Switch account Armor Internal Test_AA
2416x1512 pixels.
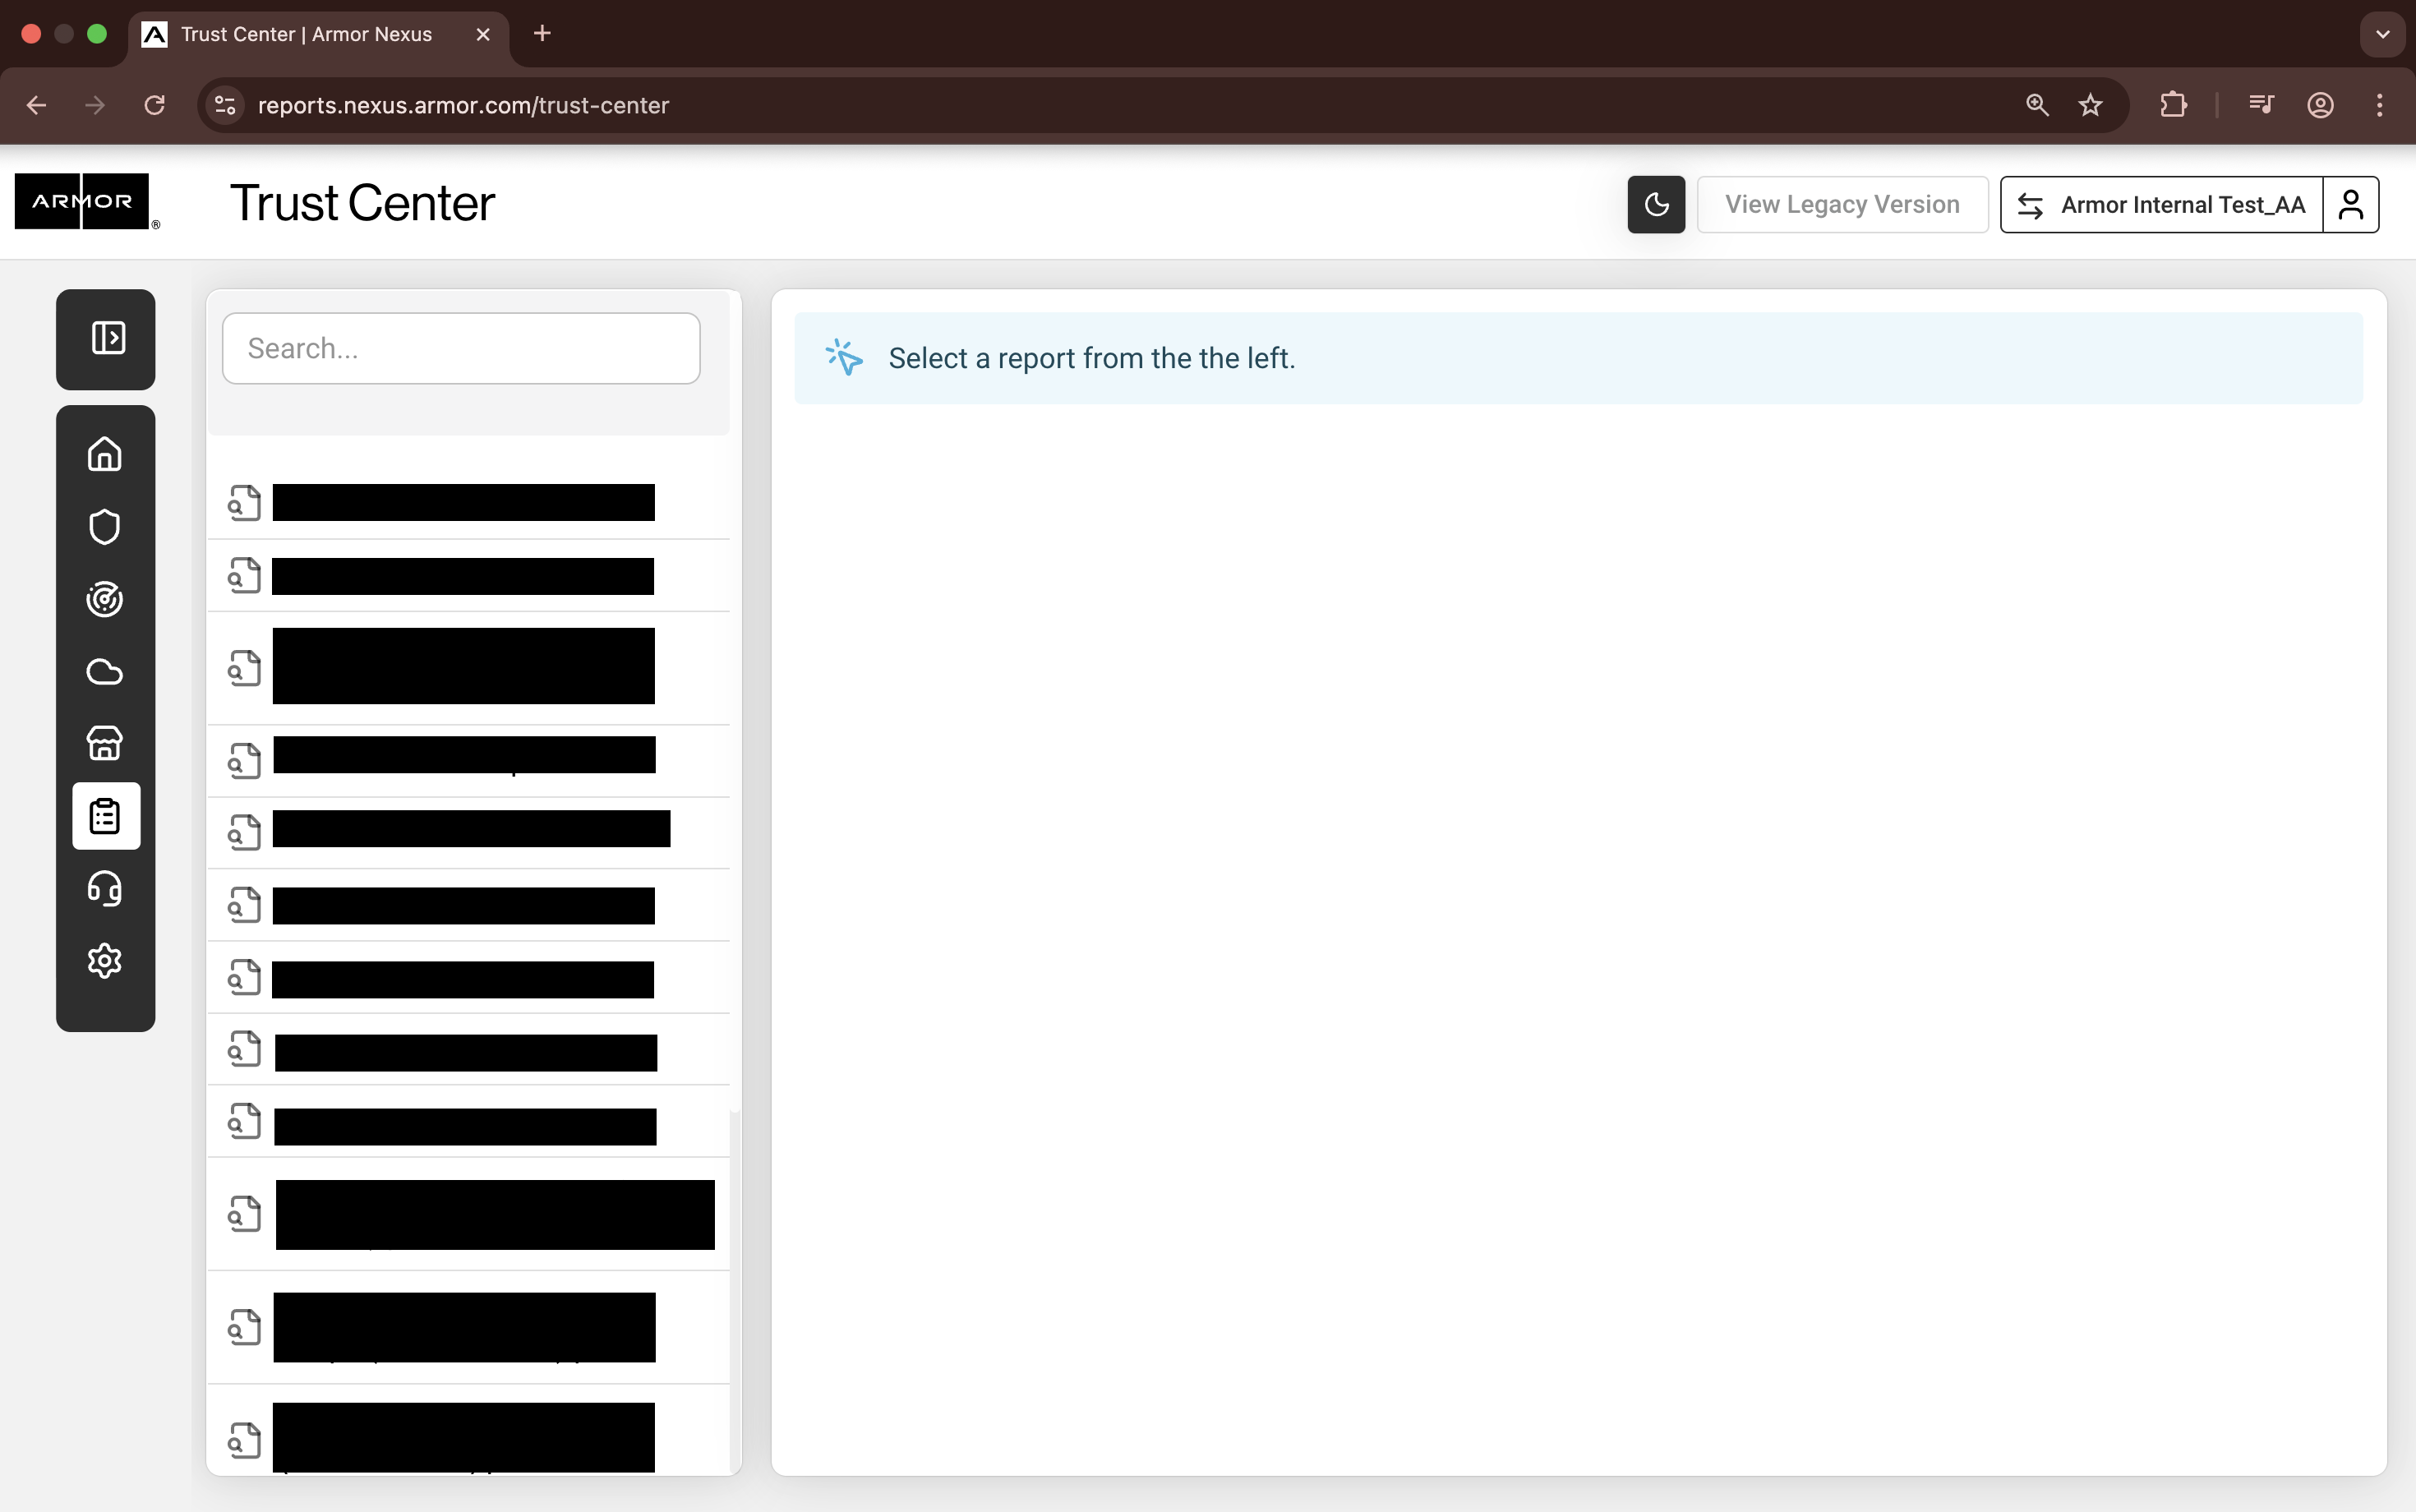click(2162, 204)
